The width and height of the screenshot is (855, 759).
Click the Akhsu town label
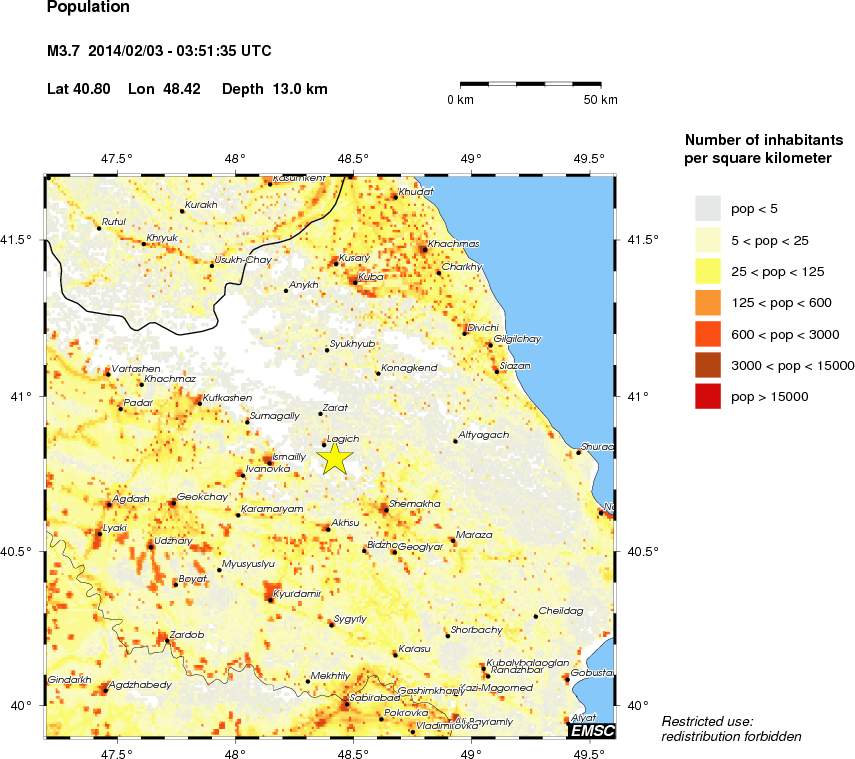[x=345, y=523]
